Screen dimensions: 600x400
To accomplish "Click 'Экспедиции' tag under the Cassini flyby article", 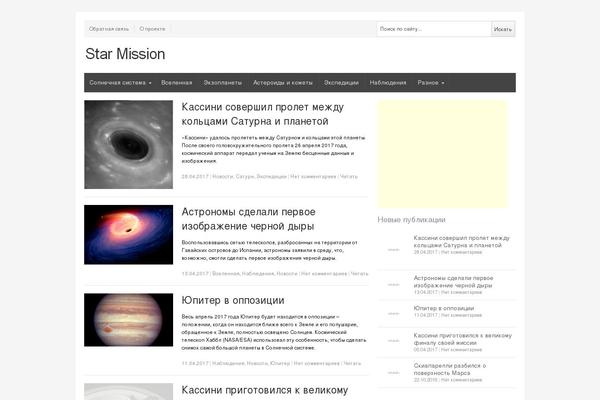I will pyautogui.click(x=271, y=176).
